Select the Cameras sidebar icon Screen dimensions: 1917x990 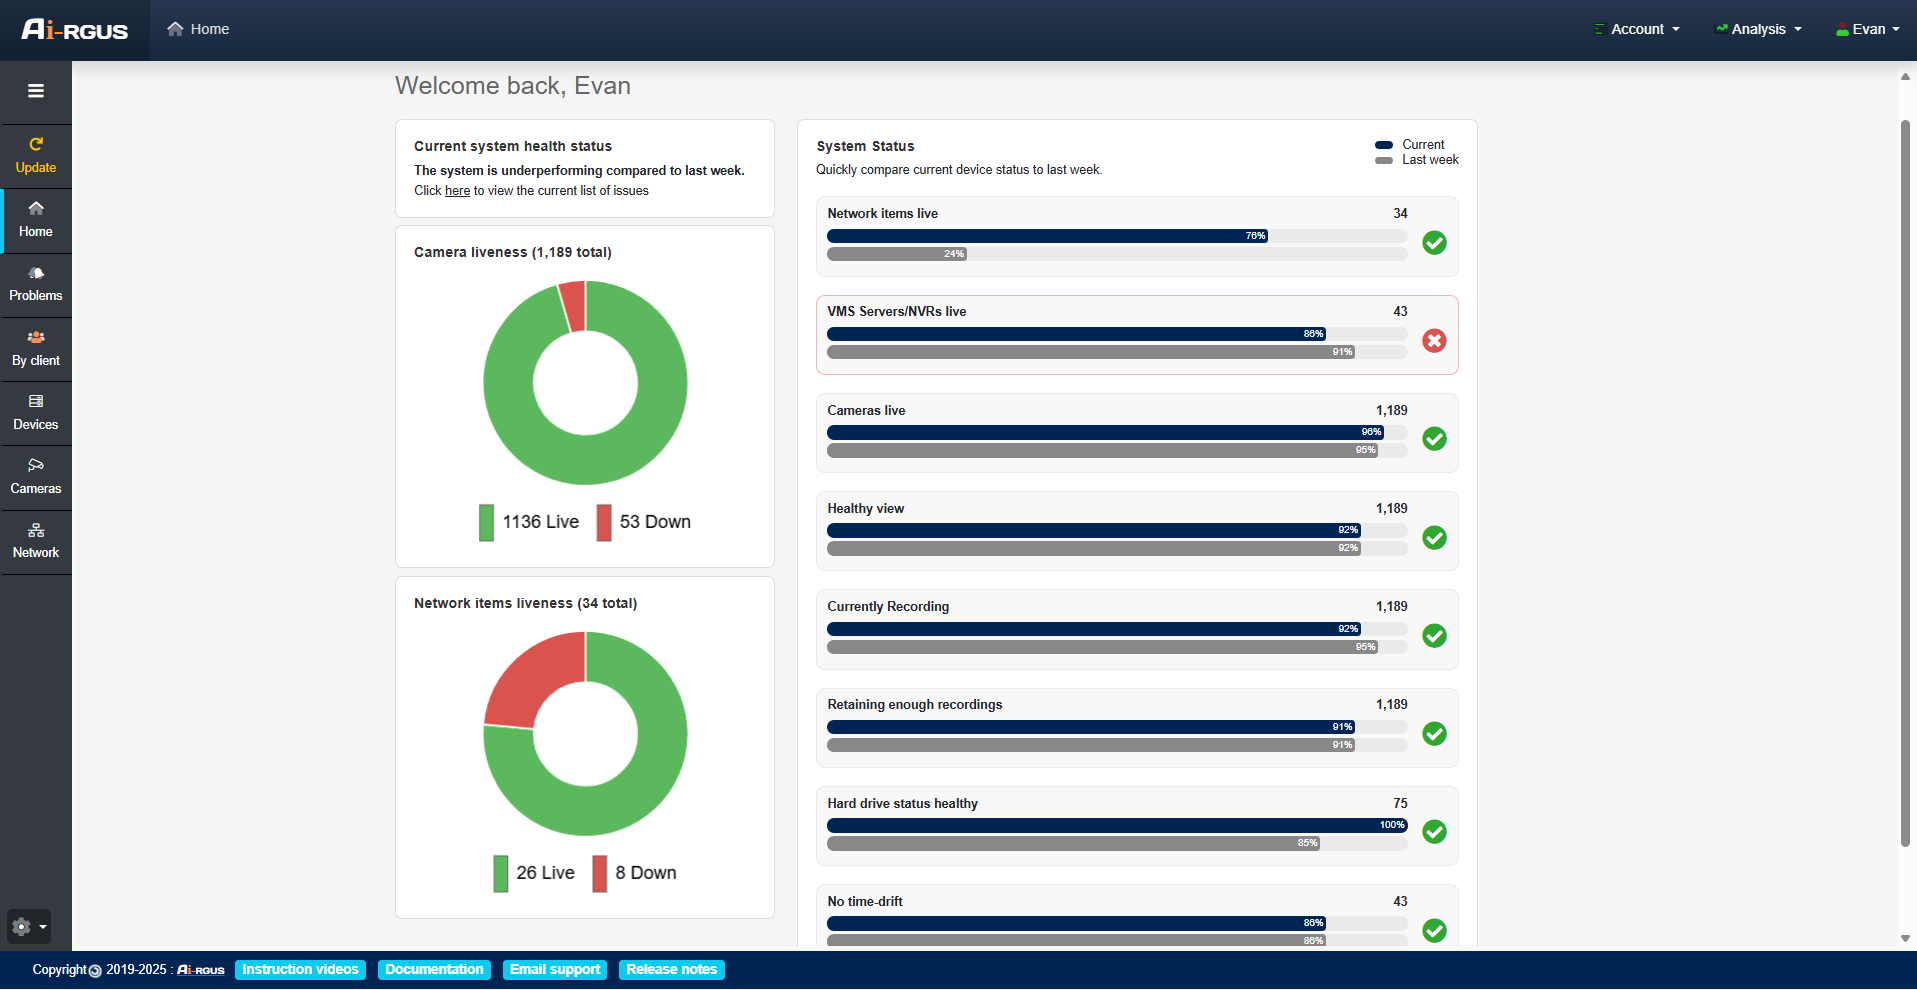(x=36, y=476)
